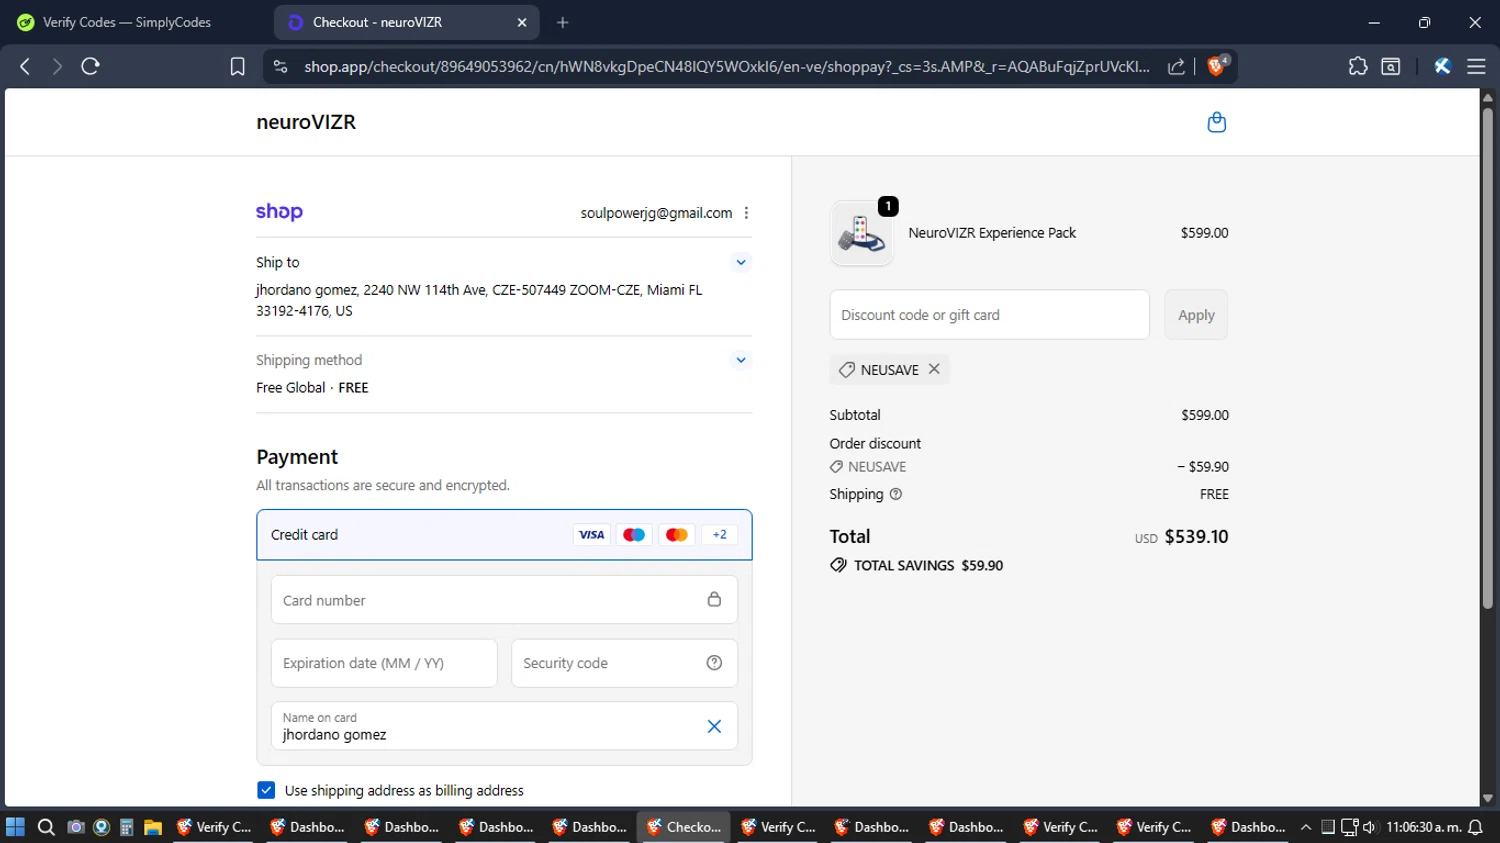
Task: Click the Expiration date field
Action: (x=384, y=663)
